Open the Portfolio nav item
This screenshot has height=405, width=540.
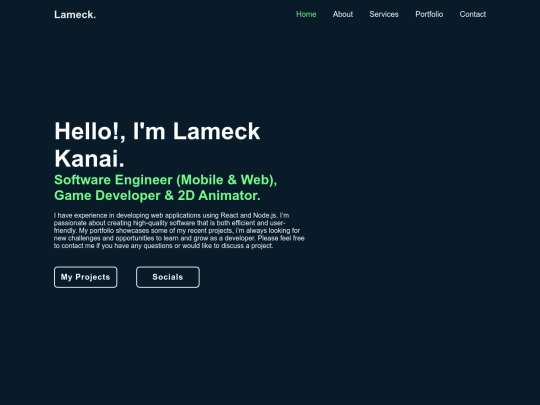pyautogui.click(x=429, y=14)
